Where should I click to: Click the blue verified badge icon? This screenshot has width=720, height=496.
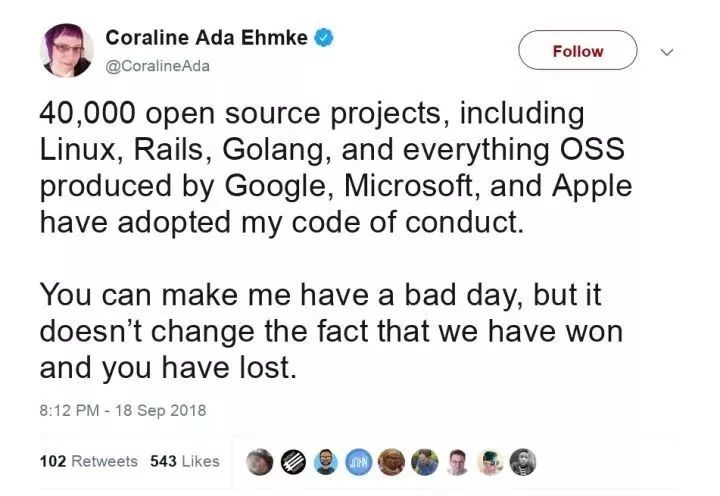tap(325, 38)
